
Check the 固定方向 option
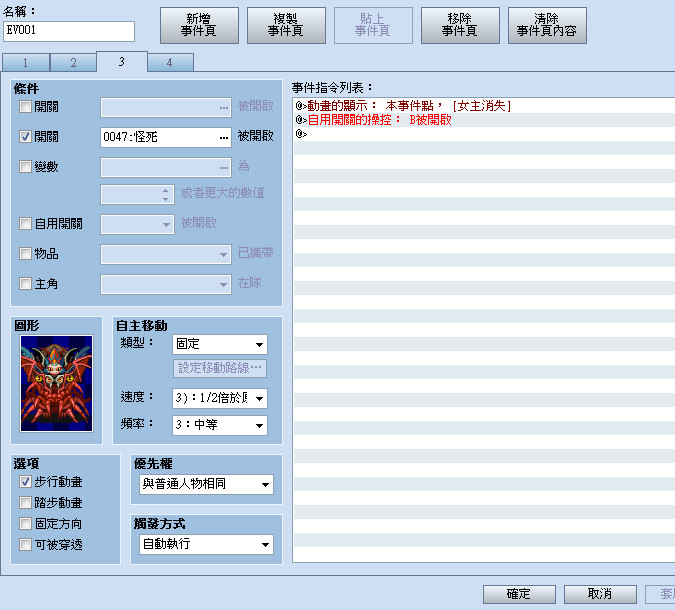25,524
